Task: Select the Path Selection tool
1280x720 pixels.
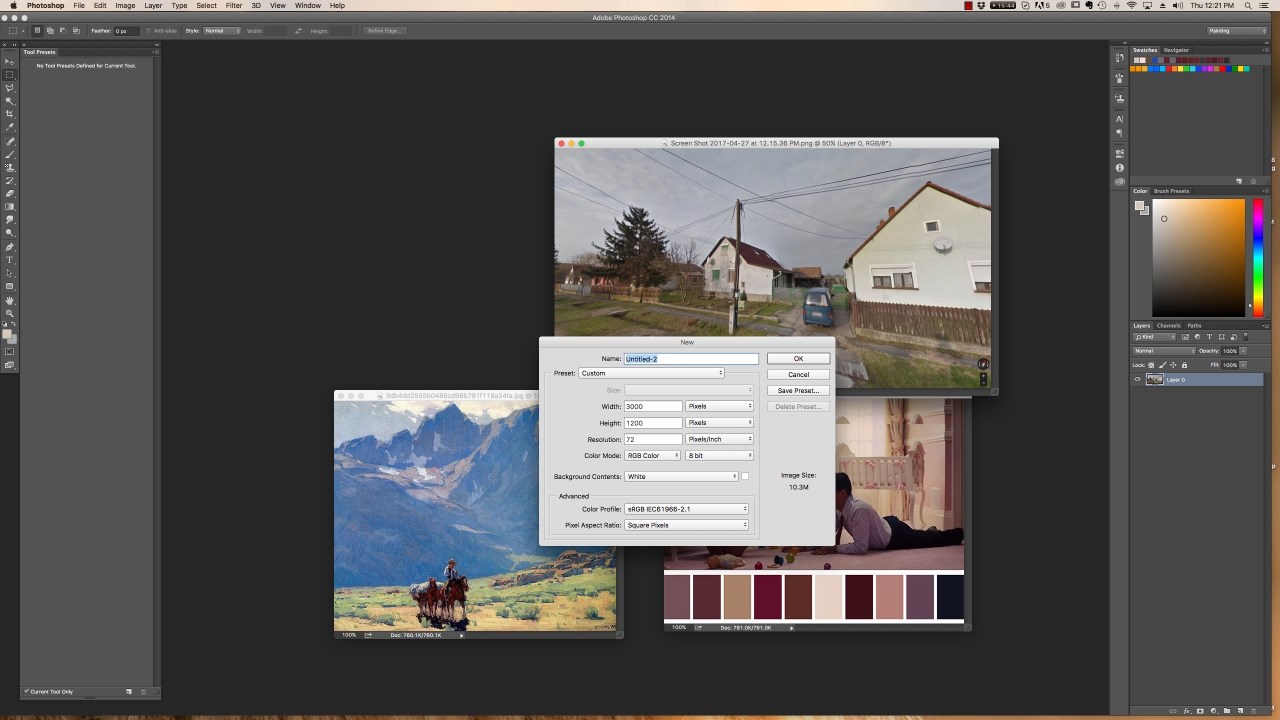Action: coord(10,273)
